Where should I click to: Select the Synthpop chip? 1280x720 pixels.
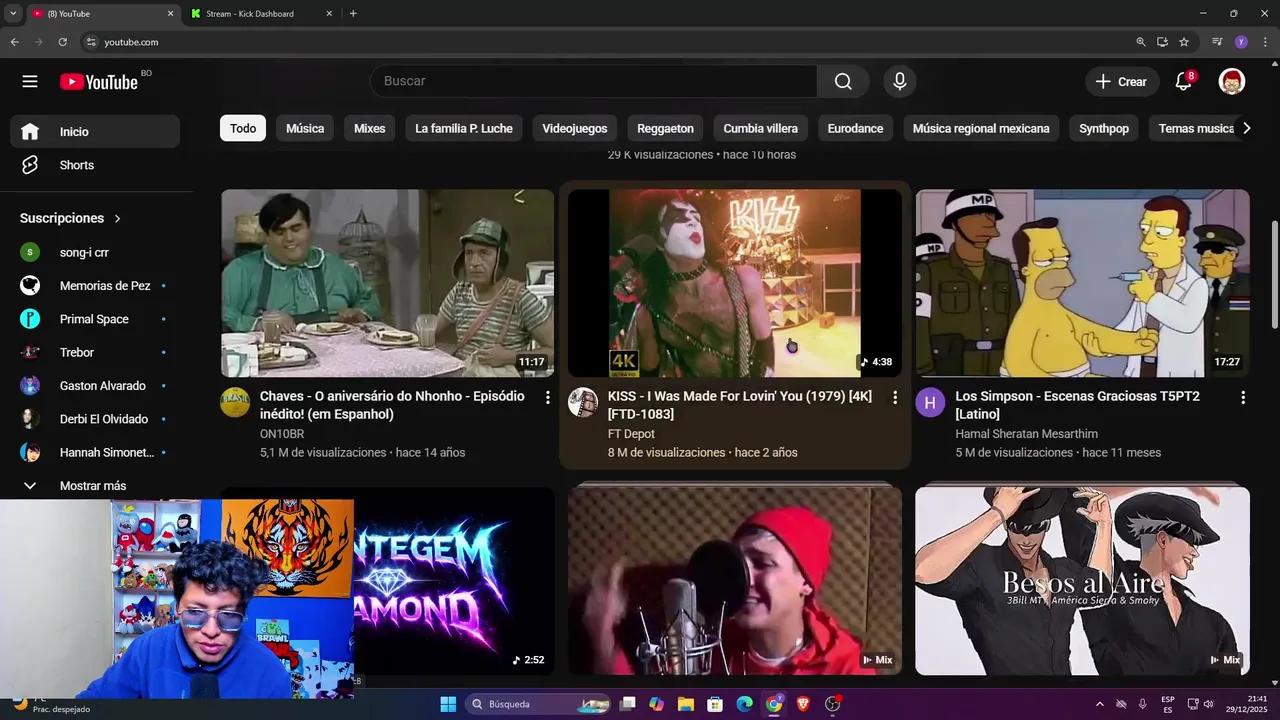[1104, 128]
